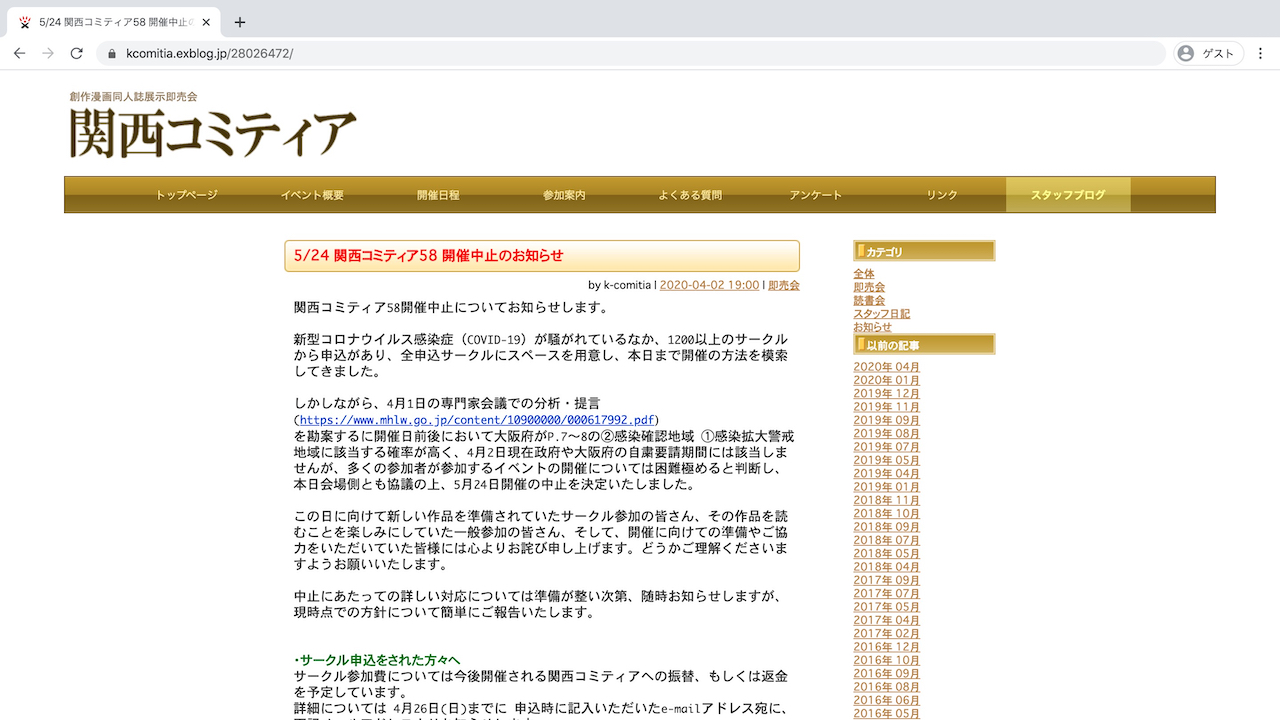Image resolution: width=1280 pixels, height=720 pixels.
Task: Open archive 2016年 09月
Action: [887, 674]
